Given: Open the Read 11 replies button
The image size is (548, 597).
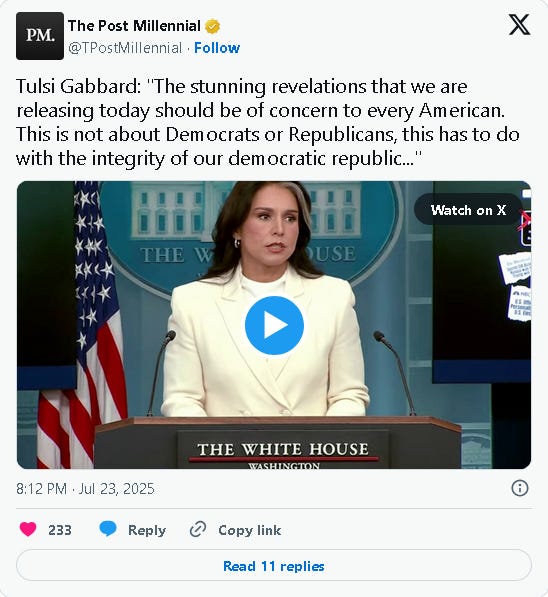Looking at the screenshot, I should (x=274, y=565).
